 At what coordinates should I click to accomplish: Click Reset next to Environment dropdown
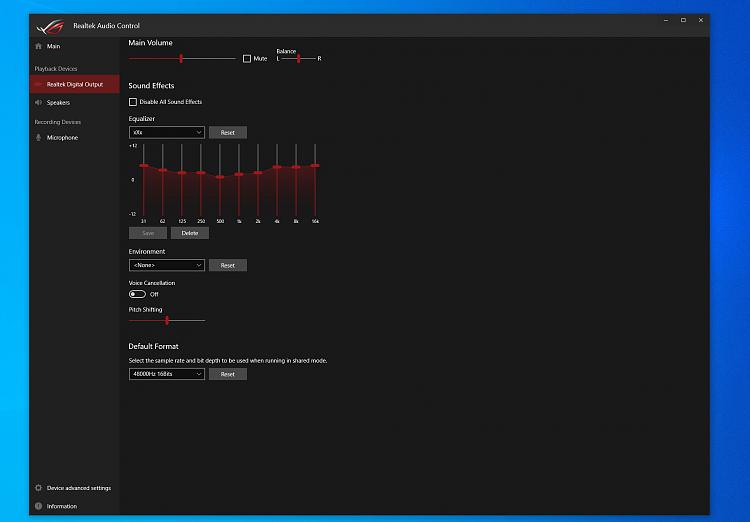pyautogui.click(x=228, y=265)
